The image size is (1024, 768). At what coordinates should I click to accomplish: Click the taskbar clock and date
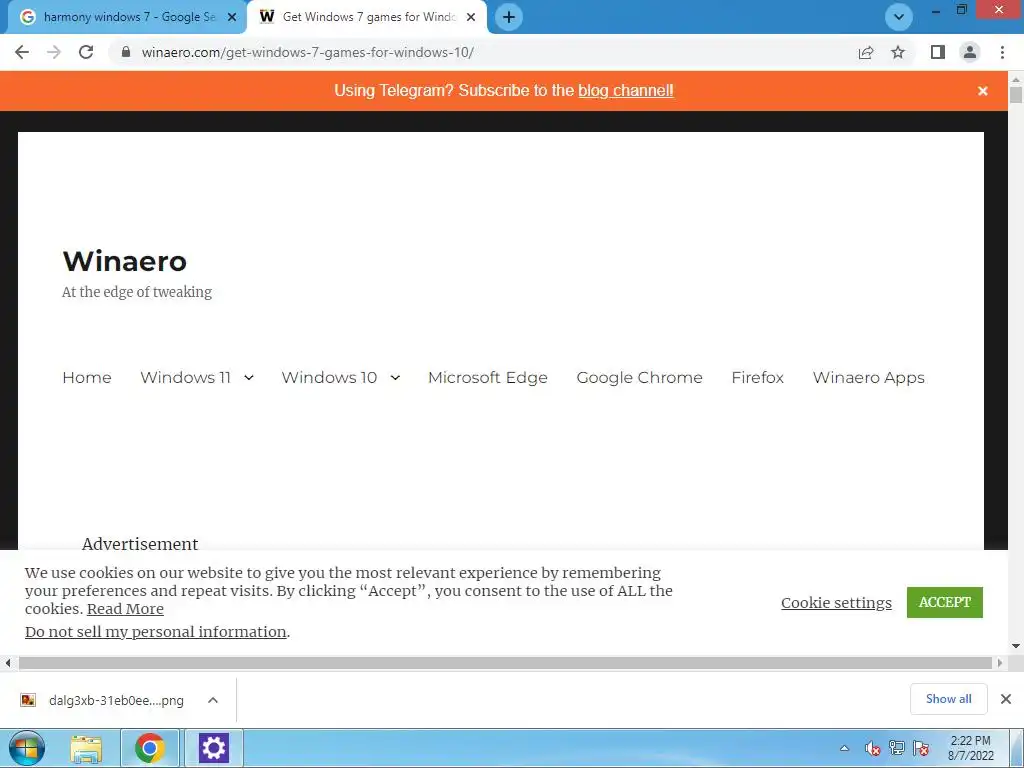[x=970, y=748]
